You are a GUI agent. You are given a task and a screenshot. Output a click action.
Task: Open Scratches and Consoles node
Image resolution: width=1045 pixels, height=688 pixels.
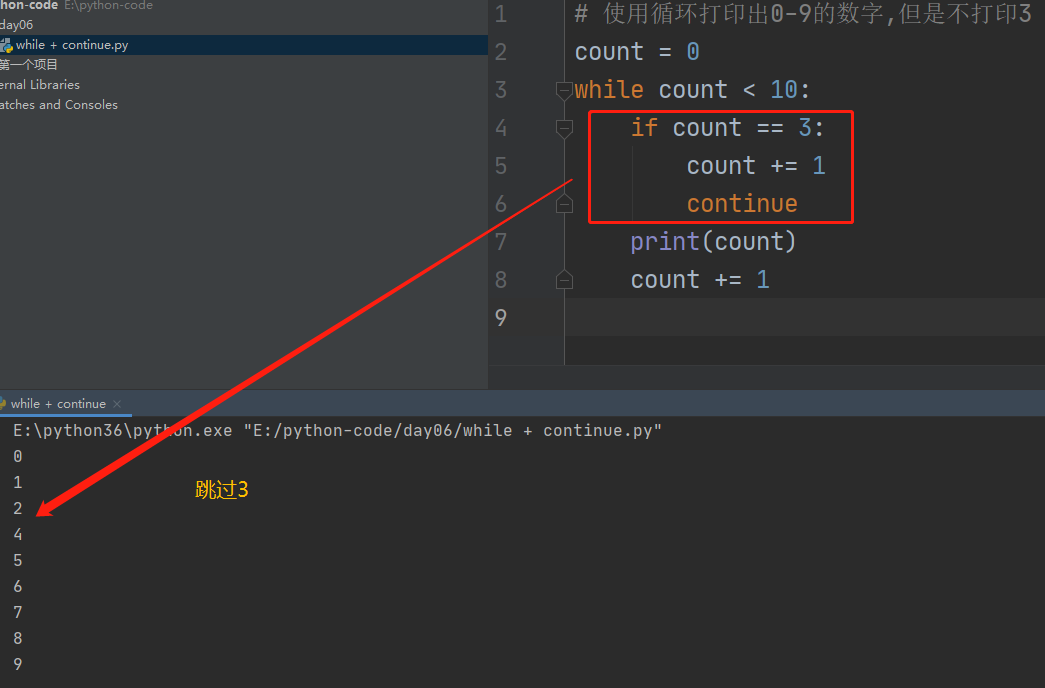point(58,105)
